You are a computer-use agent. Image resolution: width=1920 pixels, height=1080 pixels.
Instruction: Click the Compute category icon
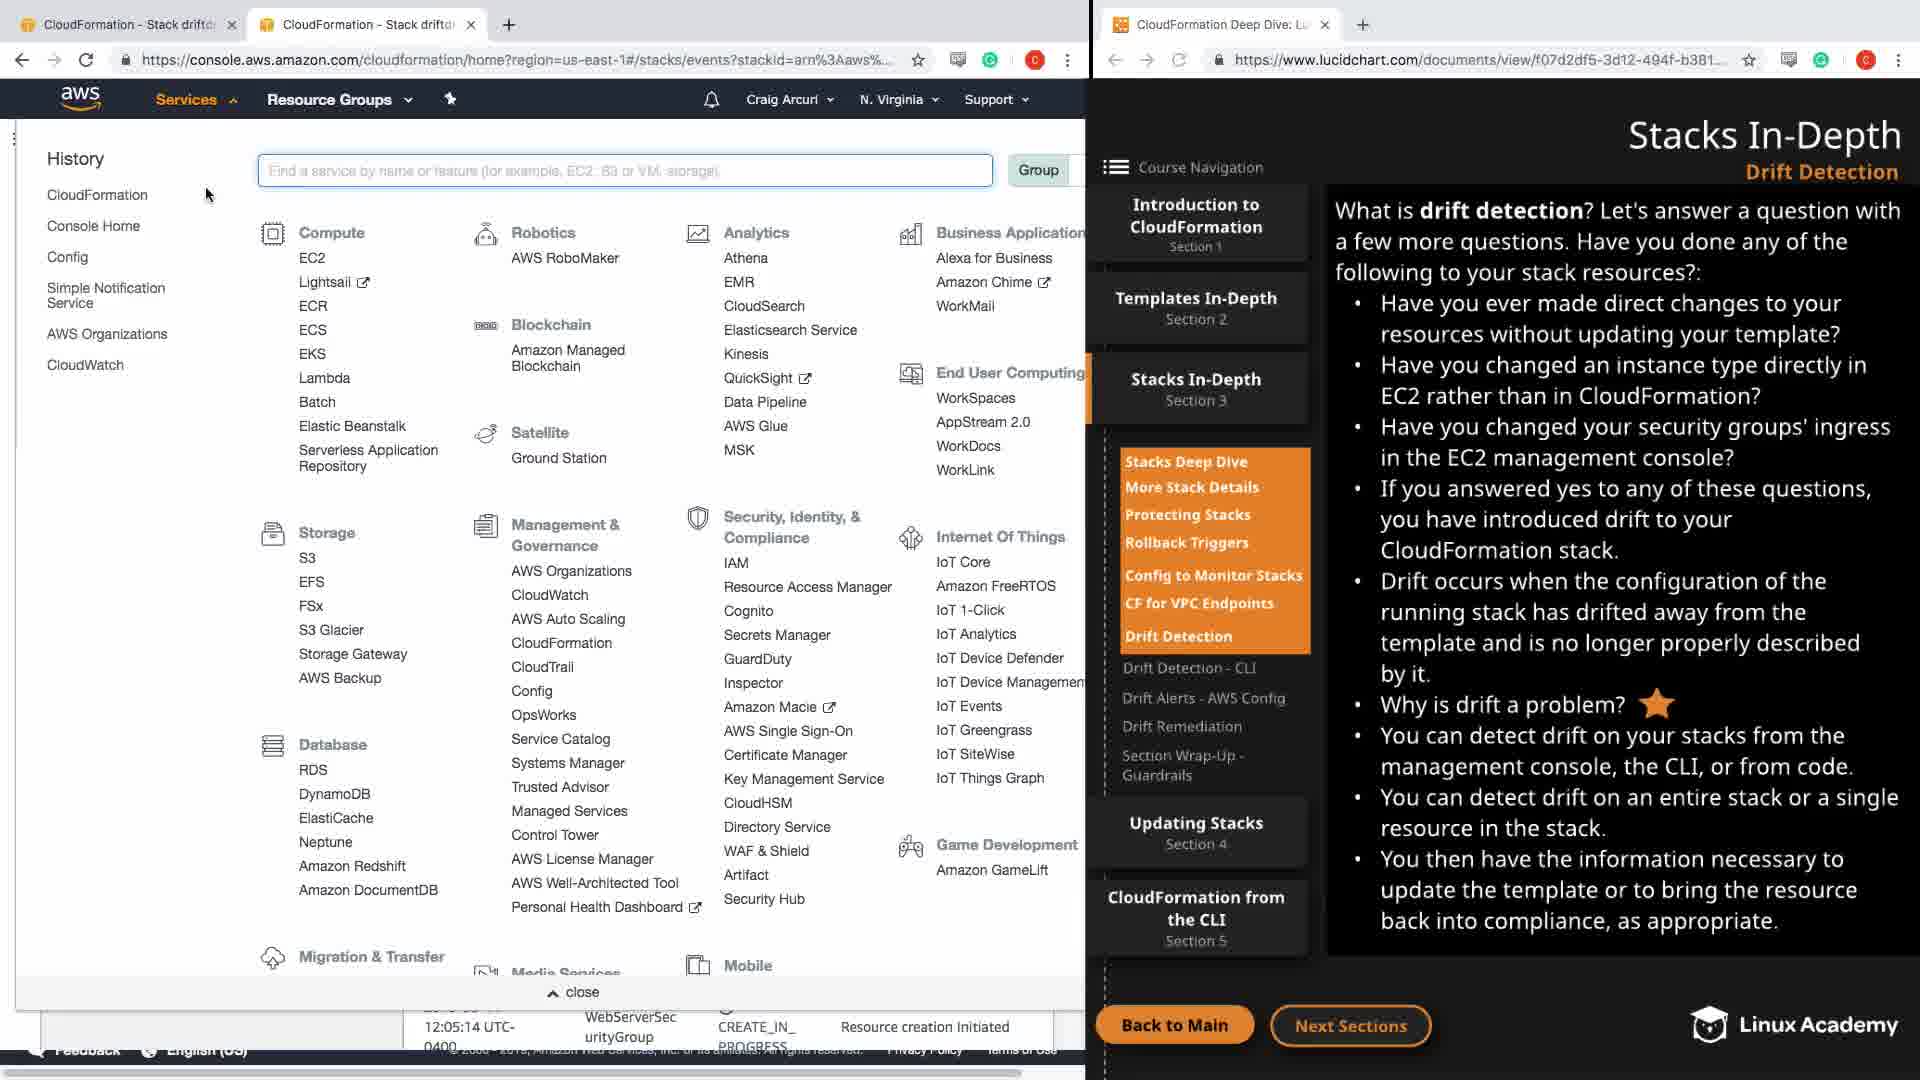pos(272,233)
